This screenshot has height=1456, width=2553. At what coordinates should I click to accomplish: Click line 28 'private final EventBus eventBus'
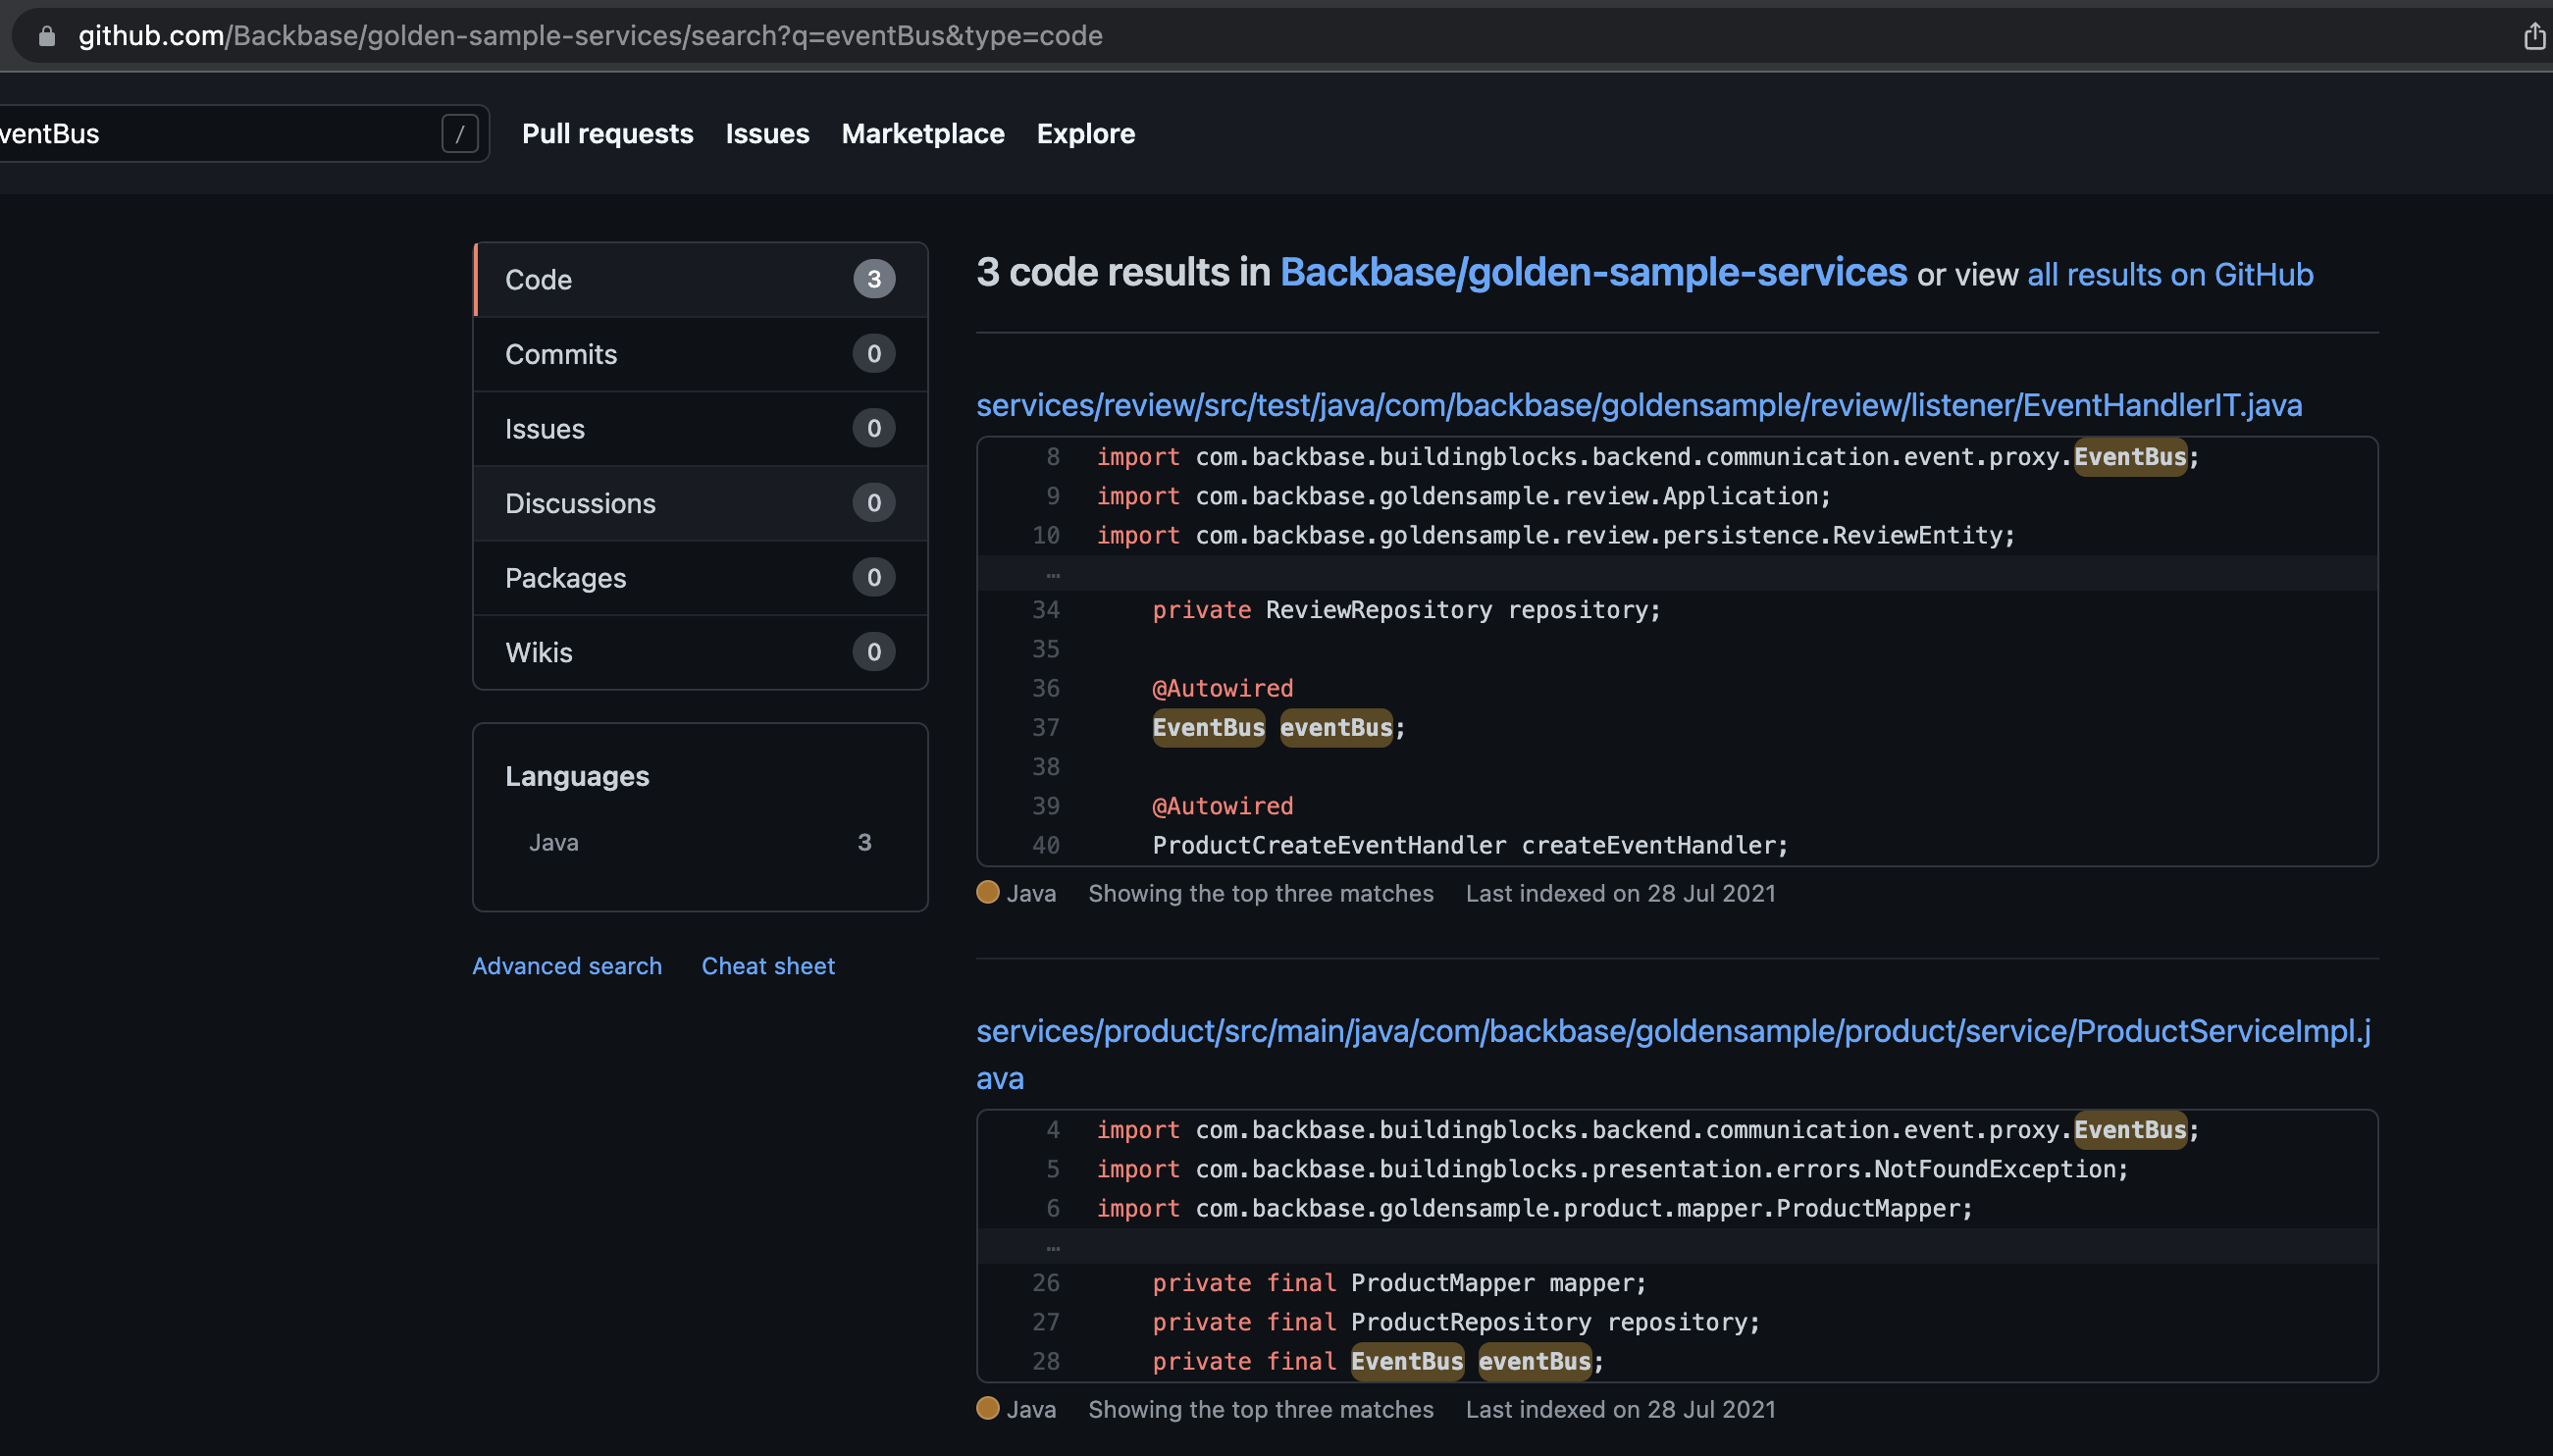(1377, 1362)
